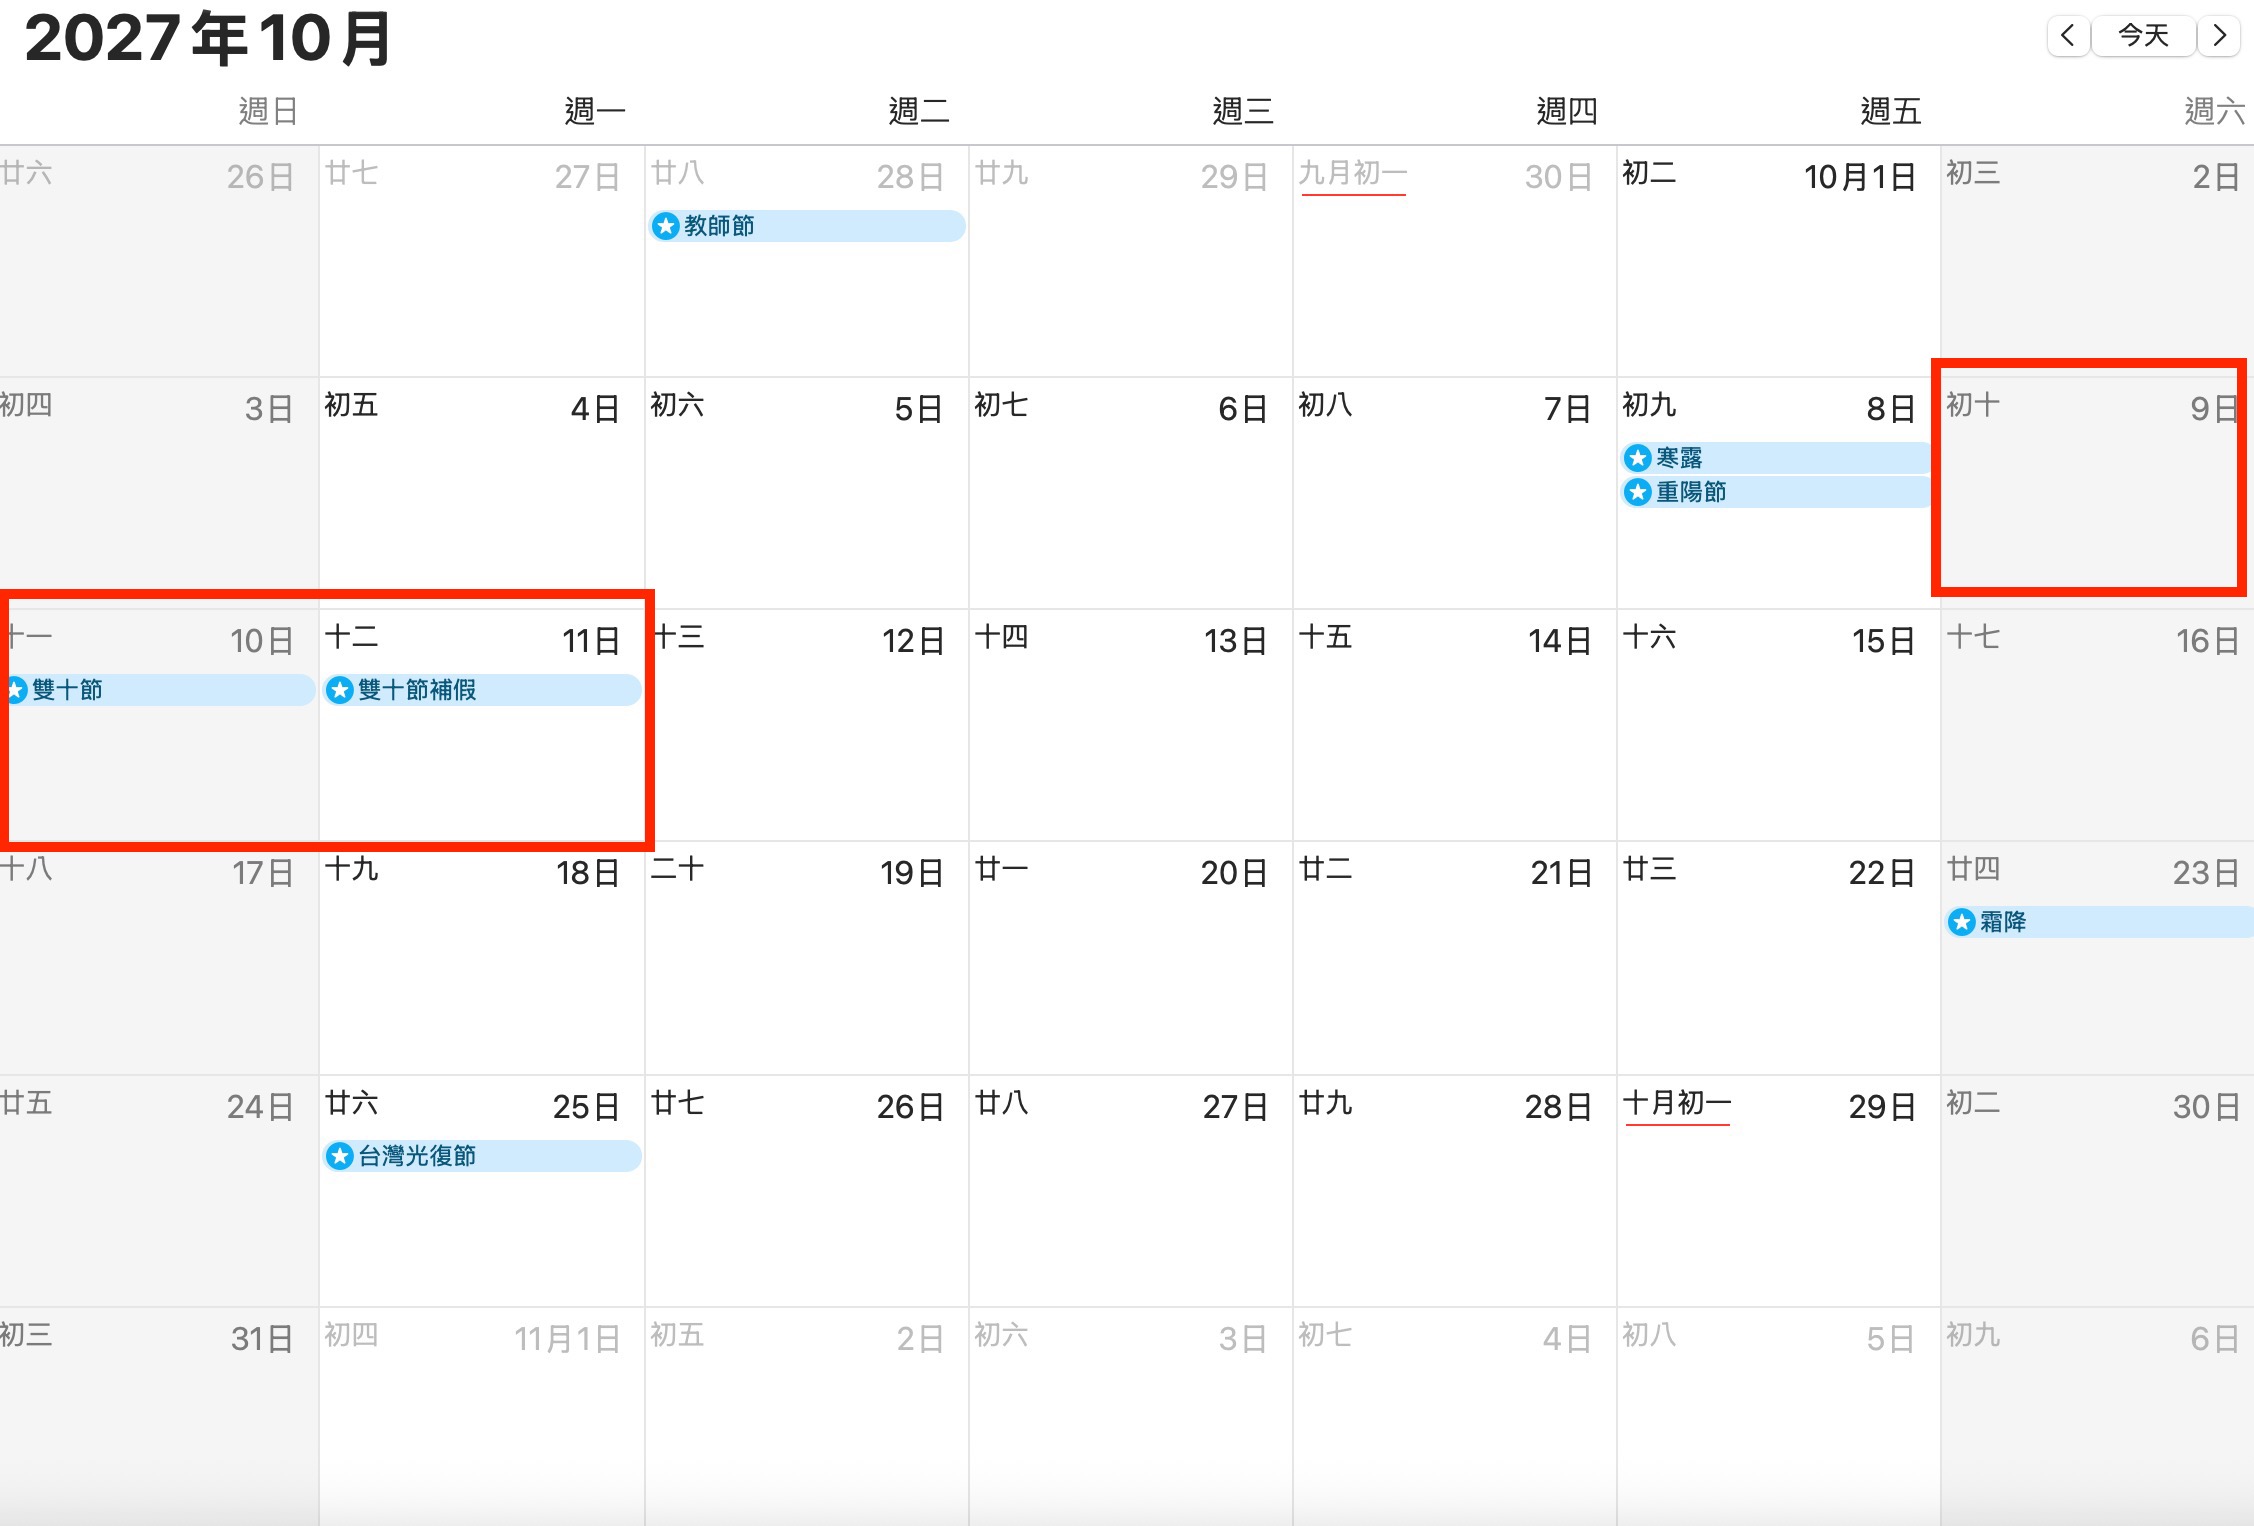Select the date 10月1日

[1859, 177]
